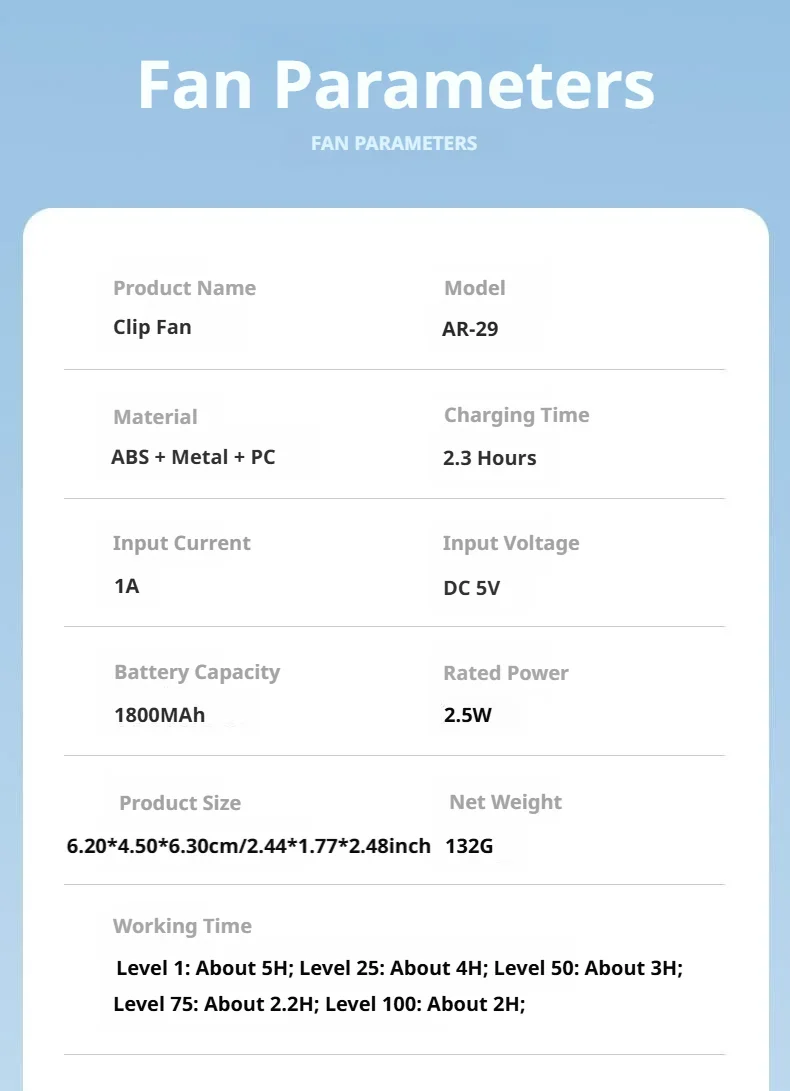Click the 132G net weight value
This screenshot has height=1091, width=790.
[x=469, y=846]
